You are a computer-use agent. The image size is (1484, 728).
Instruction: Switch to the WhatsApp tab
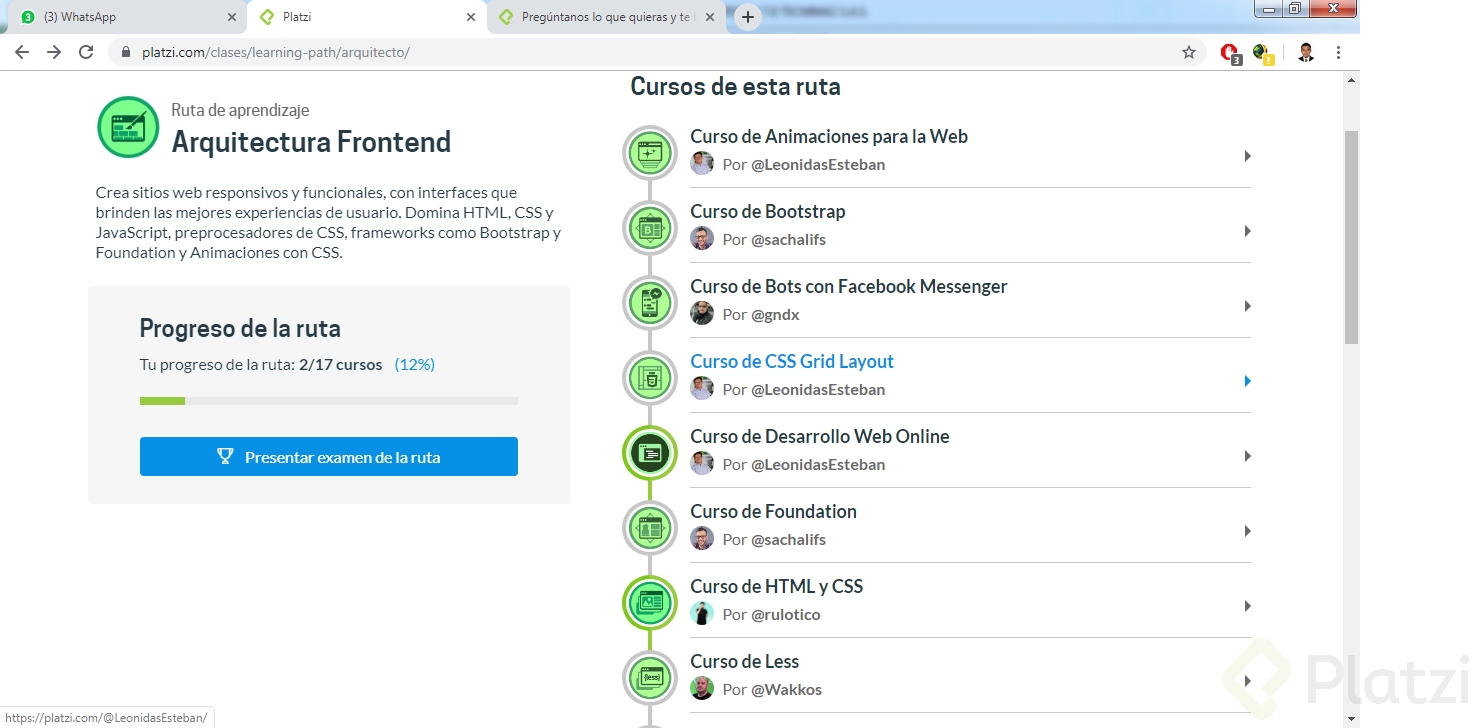click(x=126, y=17)
